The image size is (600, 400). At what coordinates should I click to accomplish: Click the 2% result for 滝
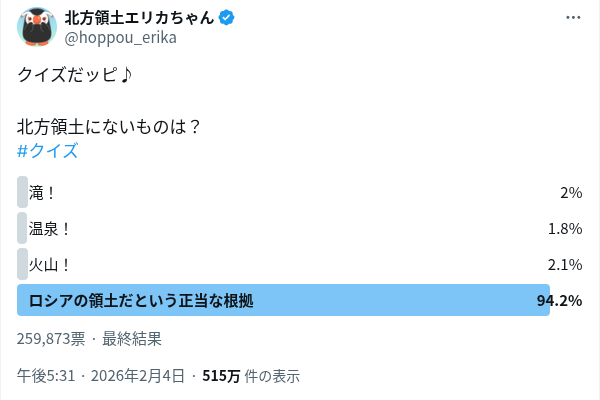tap(571, 193)
